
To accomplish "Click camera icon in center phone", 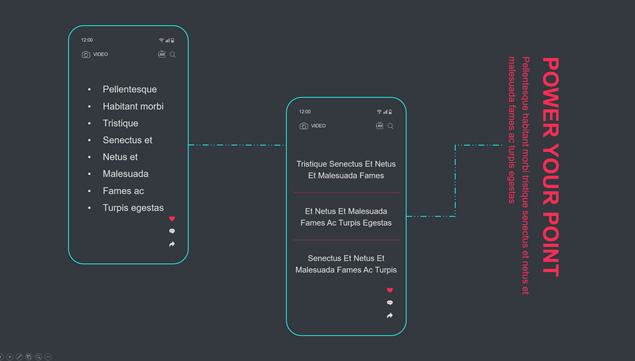I will [x=303, y=126].
